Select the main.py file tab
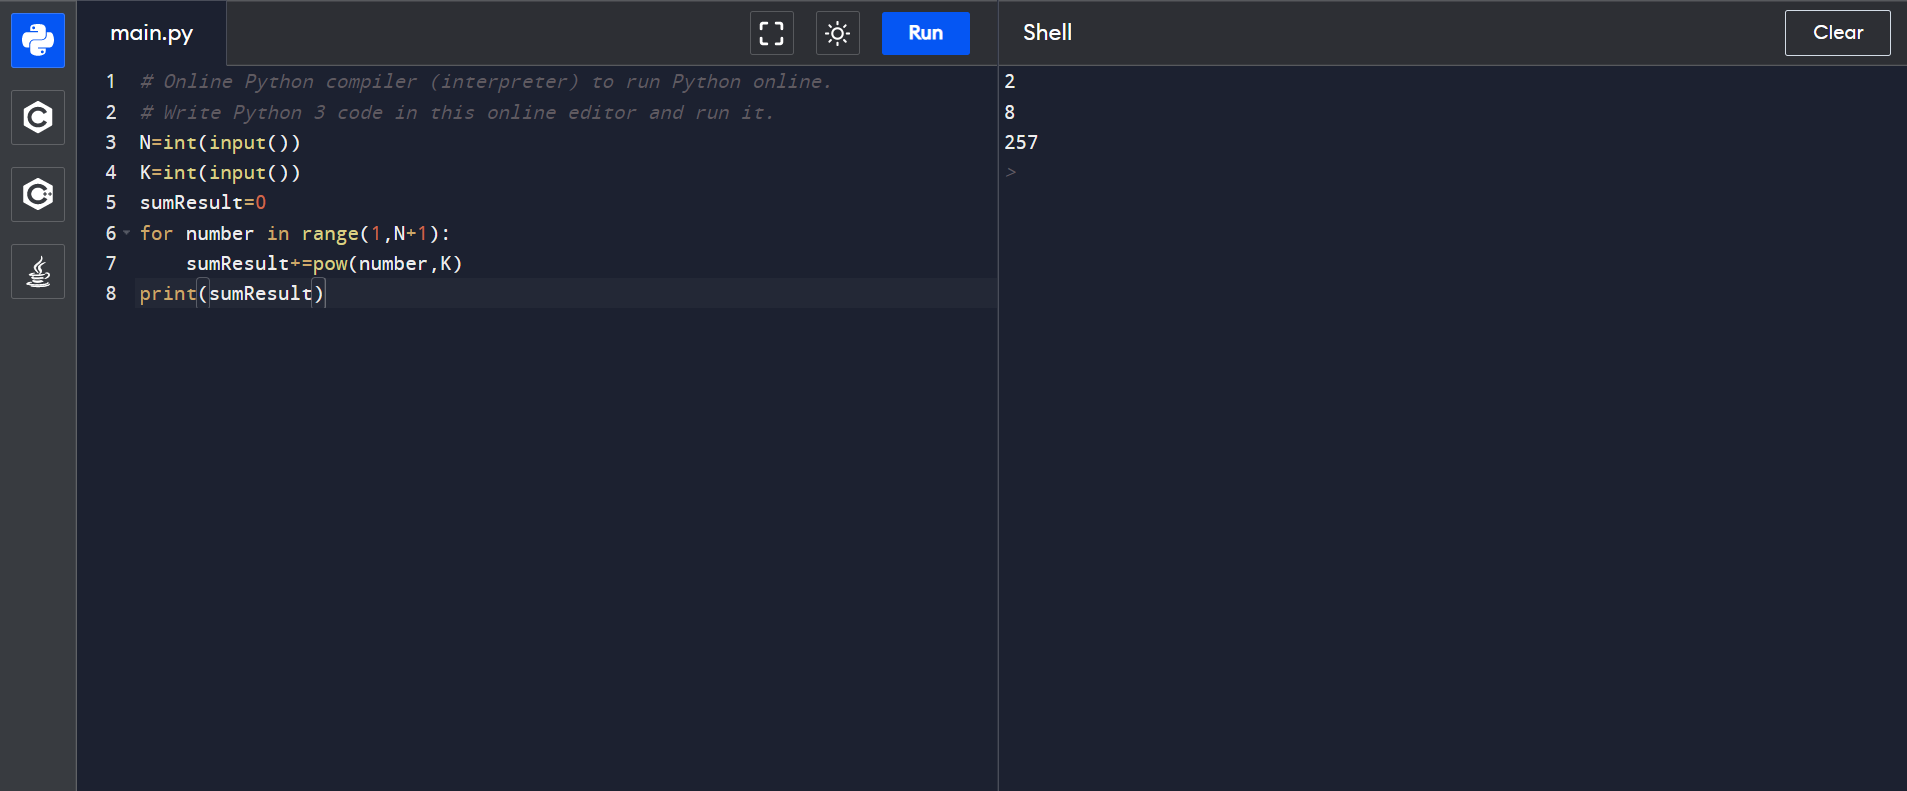The image size is (1907, 791). tap(152, 33)
